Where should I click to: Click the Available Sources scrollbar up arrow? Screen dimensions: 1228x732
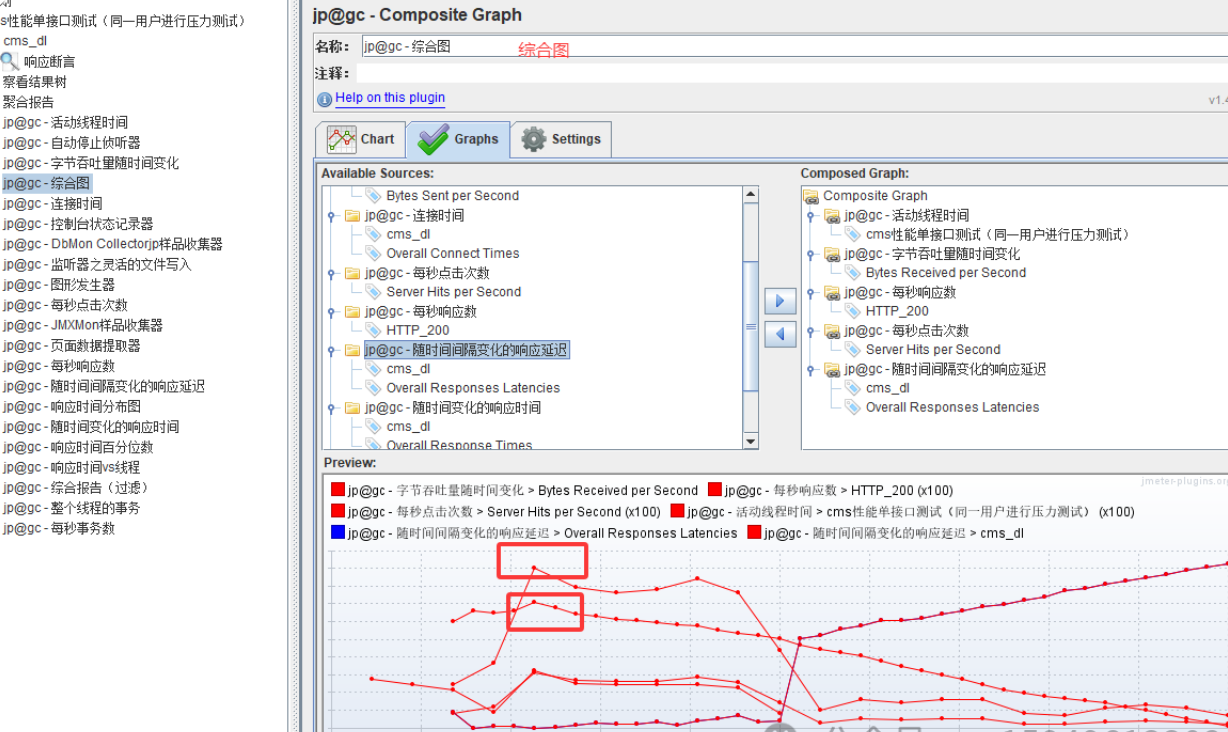[x=751, y=196]
